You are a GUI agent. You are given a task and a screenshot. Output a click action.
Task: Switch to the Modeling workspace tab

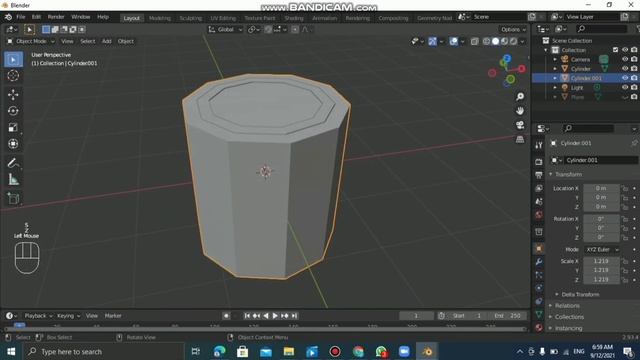click(x=160, y=18)
